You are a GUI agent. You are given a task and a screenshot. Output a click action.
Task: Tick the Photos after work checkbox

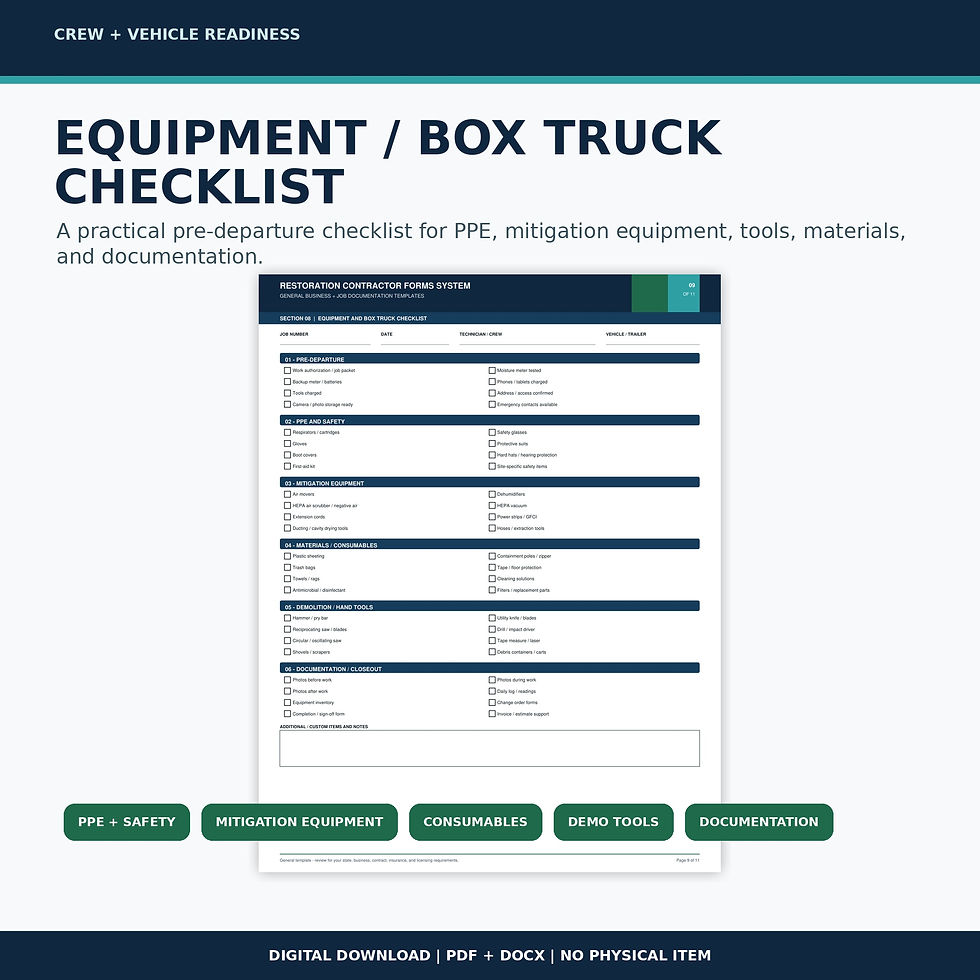coord(288,691)
